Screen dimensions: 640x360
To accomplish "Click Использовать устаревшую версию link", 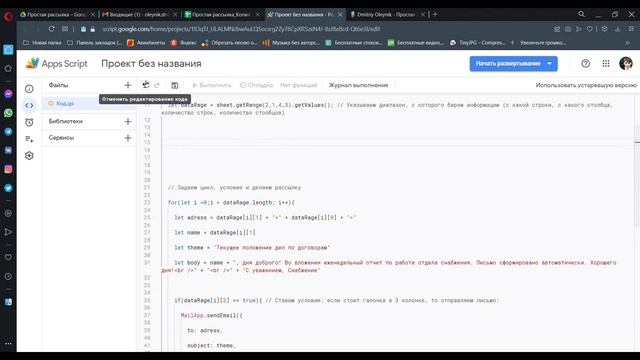I will click(x=586, y=85).
